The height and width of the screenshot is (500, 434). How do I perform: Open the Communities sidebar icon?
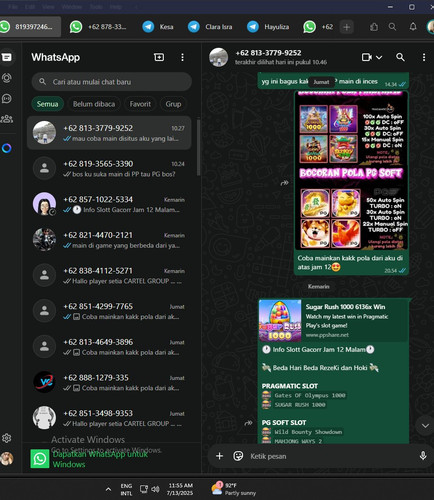tap(7, 119)
